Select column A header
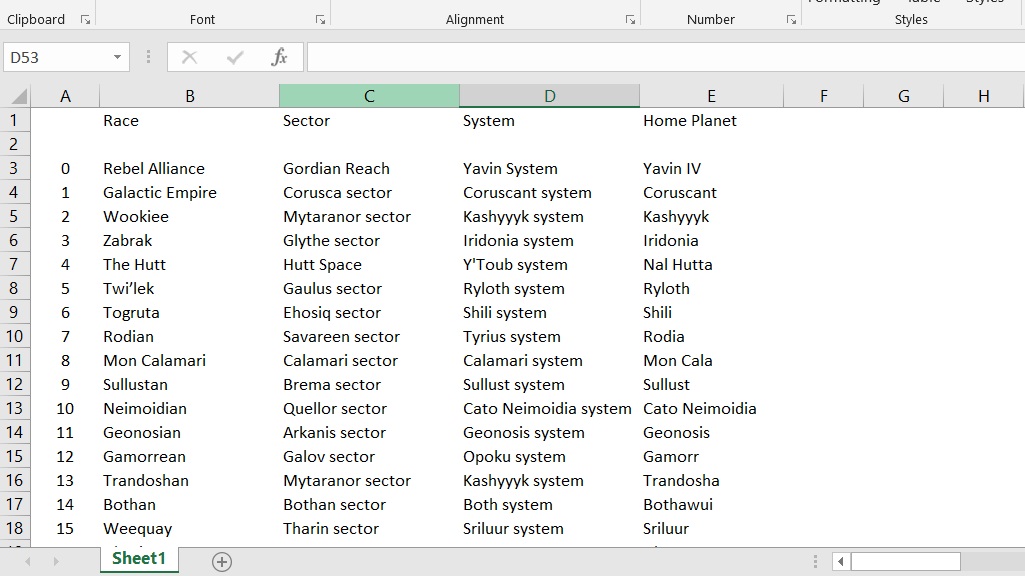 pos(65,96)
